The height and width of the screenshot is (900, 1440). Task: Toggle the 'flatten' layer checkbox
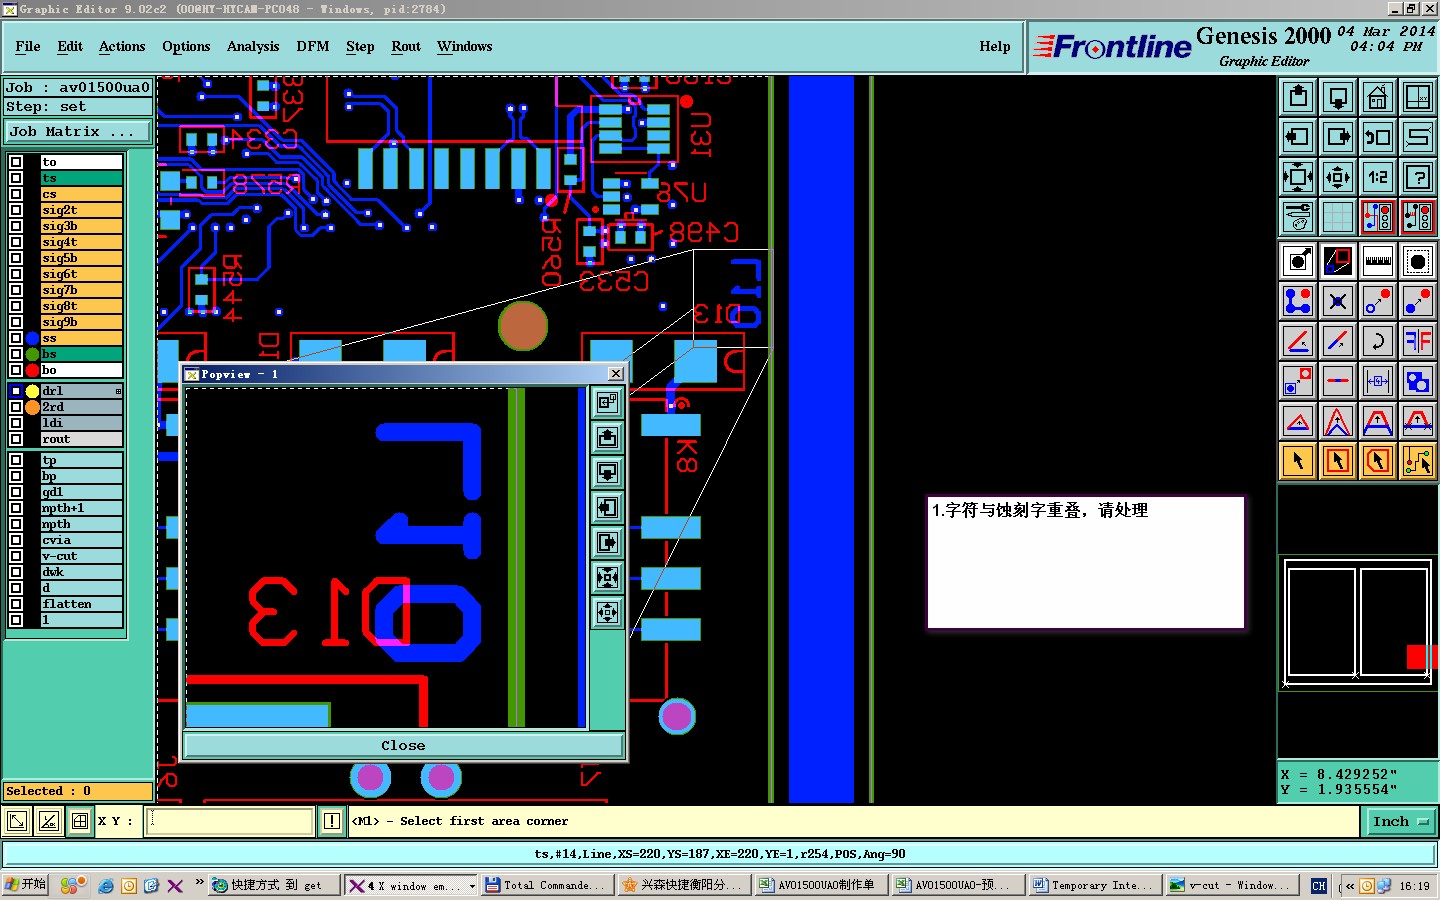pyautogui.click(x=16, y=604)
